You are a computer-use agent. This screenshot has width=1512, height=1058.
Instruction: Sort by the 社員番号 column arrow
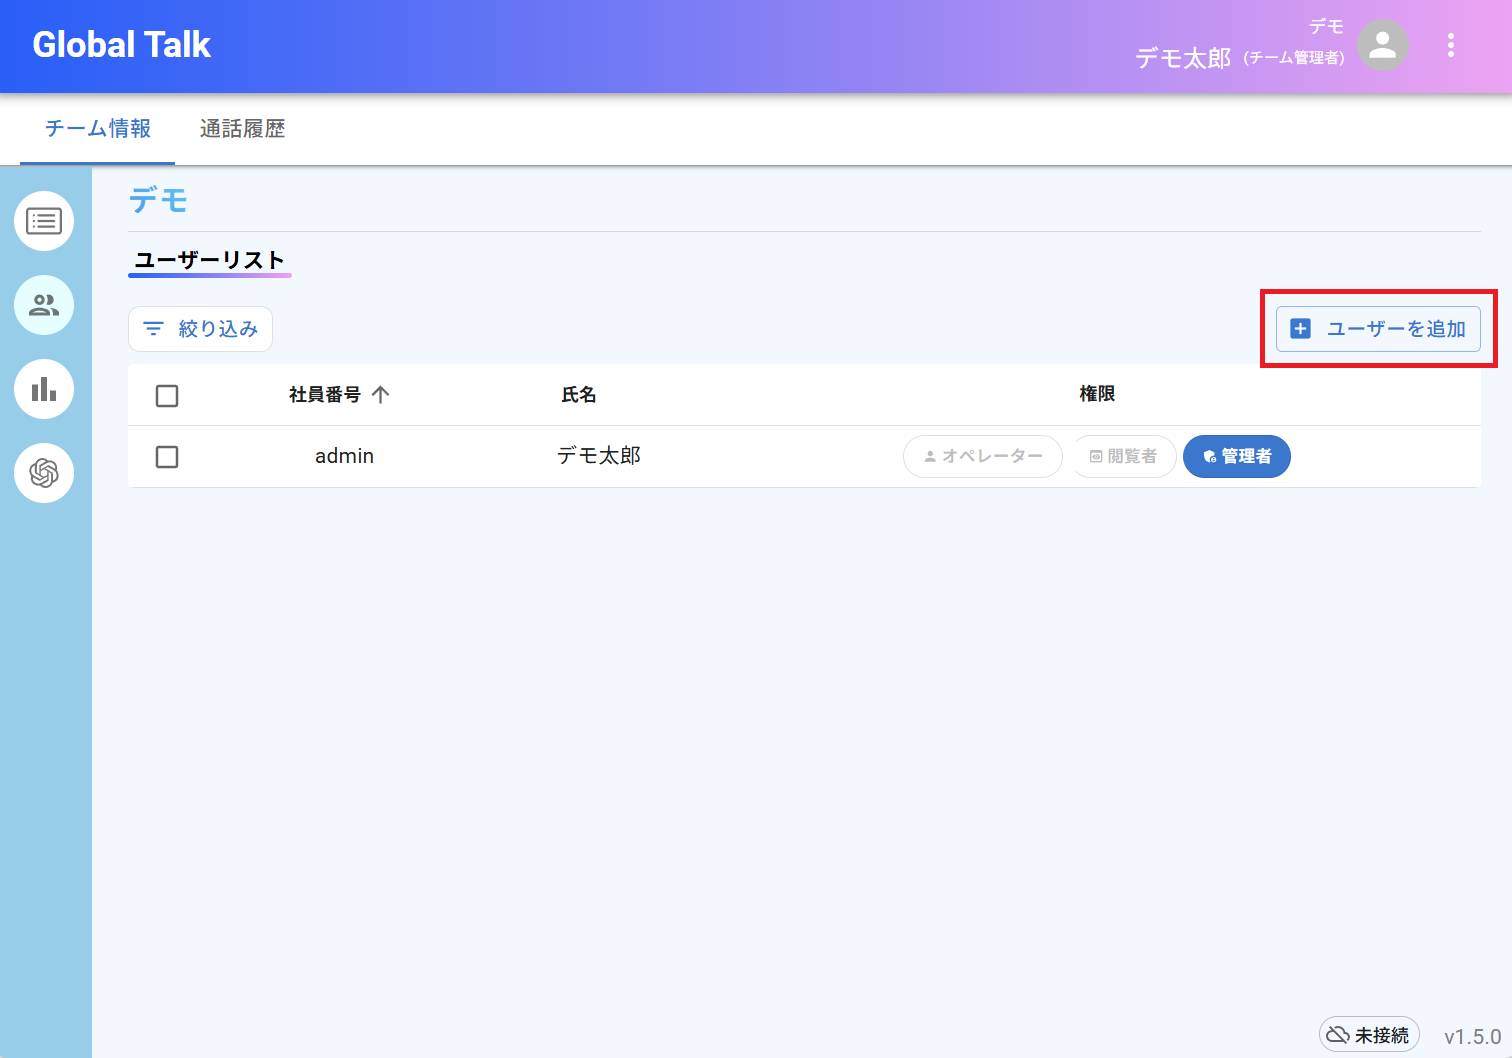click(380, 395)
